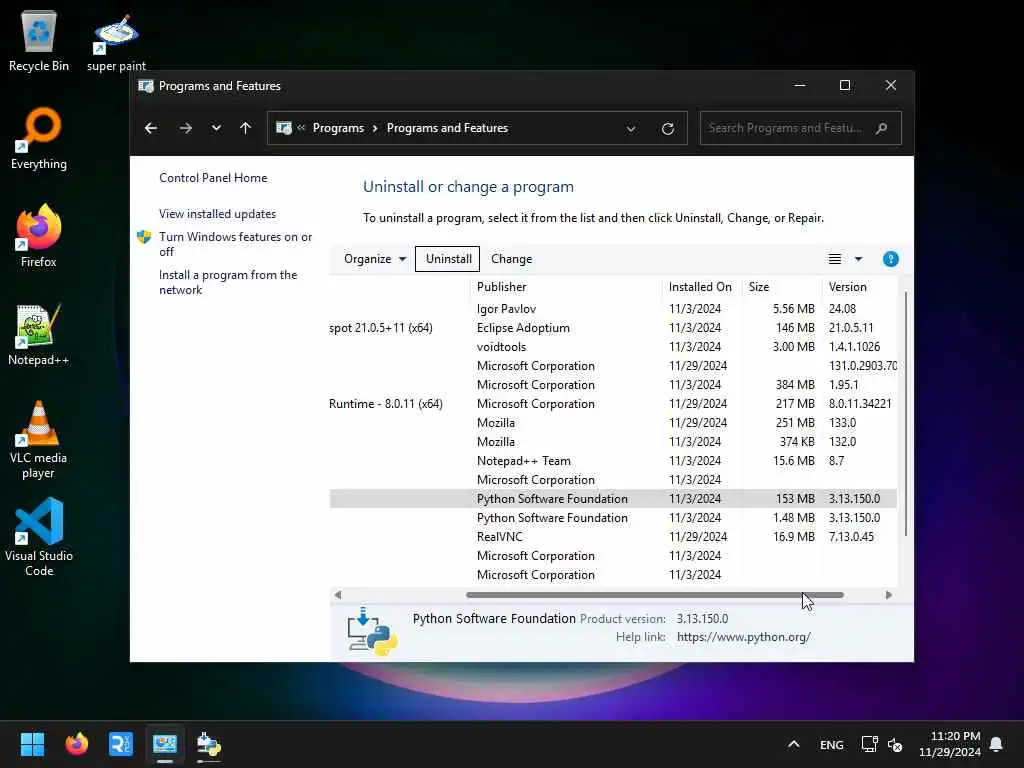Show hidden tray icons chevron
This screenshot has width=1024, height=768.
pos(793,744)
